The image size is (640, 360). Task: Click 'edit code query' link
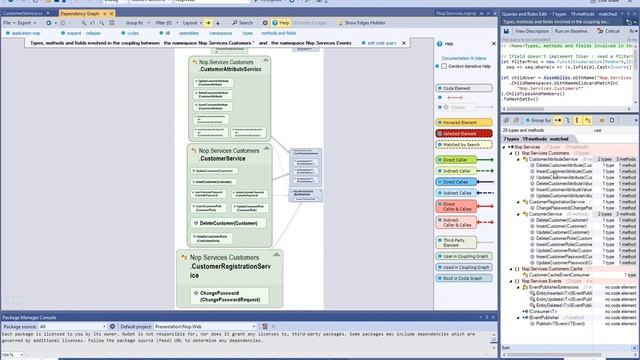point(382,43)
